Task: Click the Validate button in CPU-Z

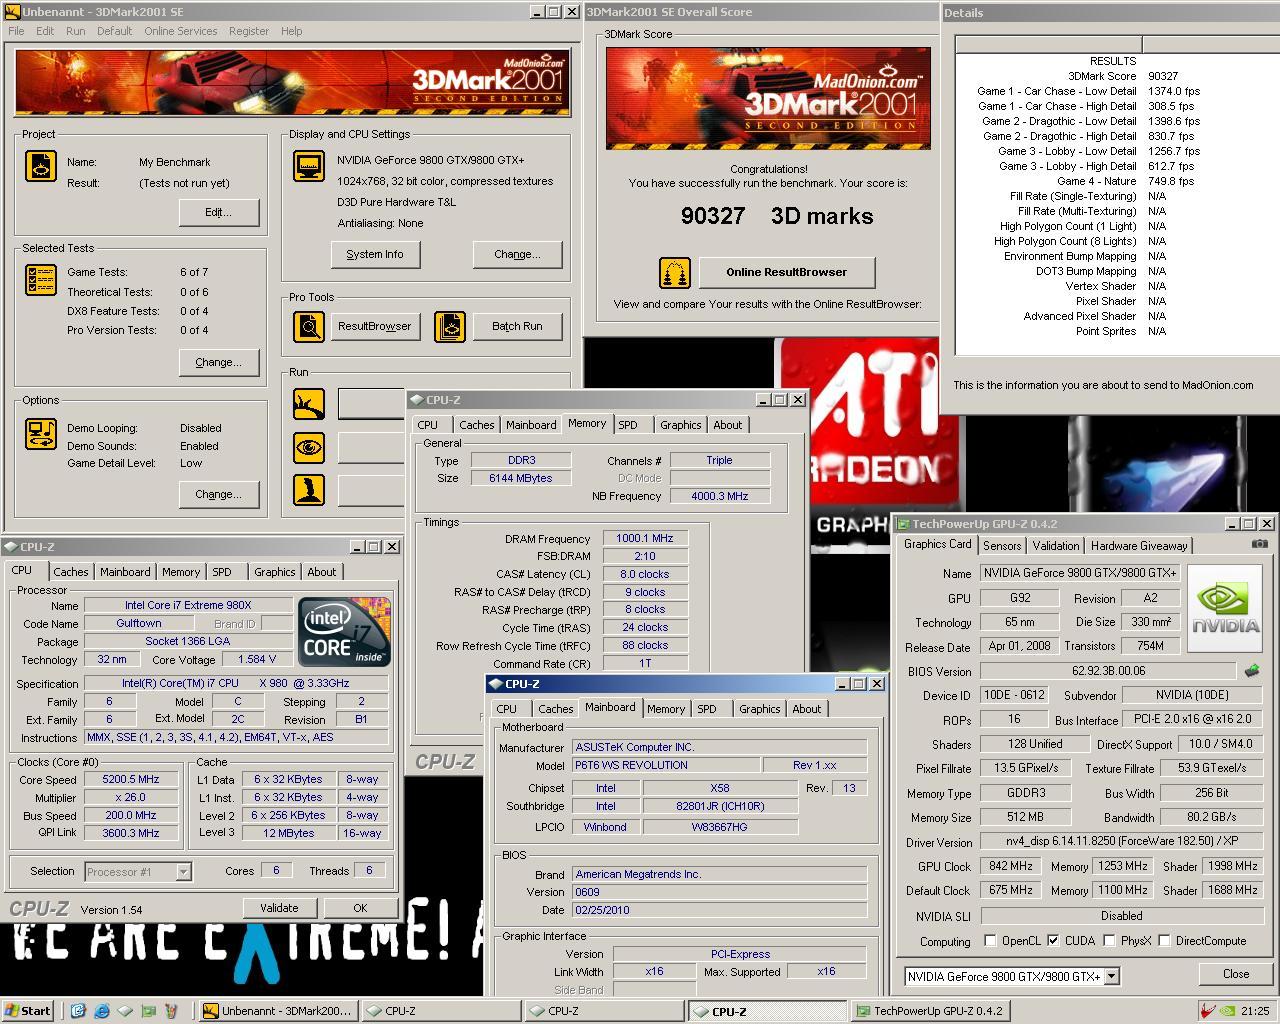Action: coord(279,908)
